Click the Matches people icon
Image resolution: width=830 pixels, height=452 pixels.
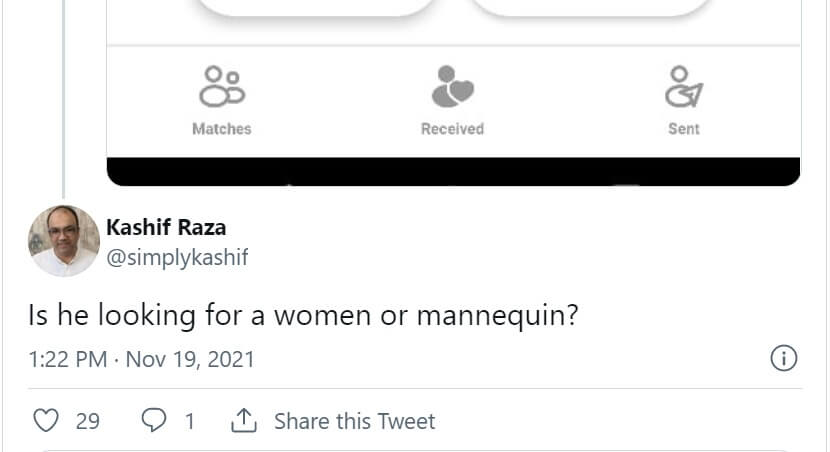(222, 87)
